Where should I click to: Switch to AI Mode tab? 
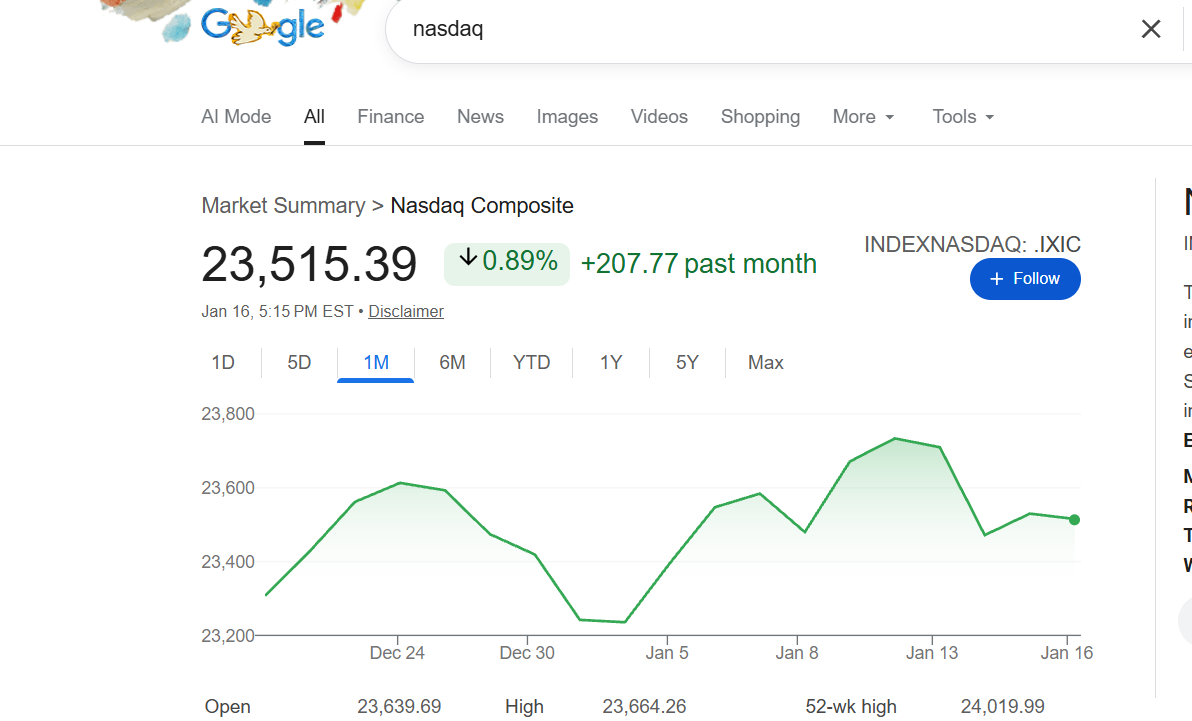coord(236,117)
